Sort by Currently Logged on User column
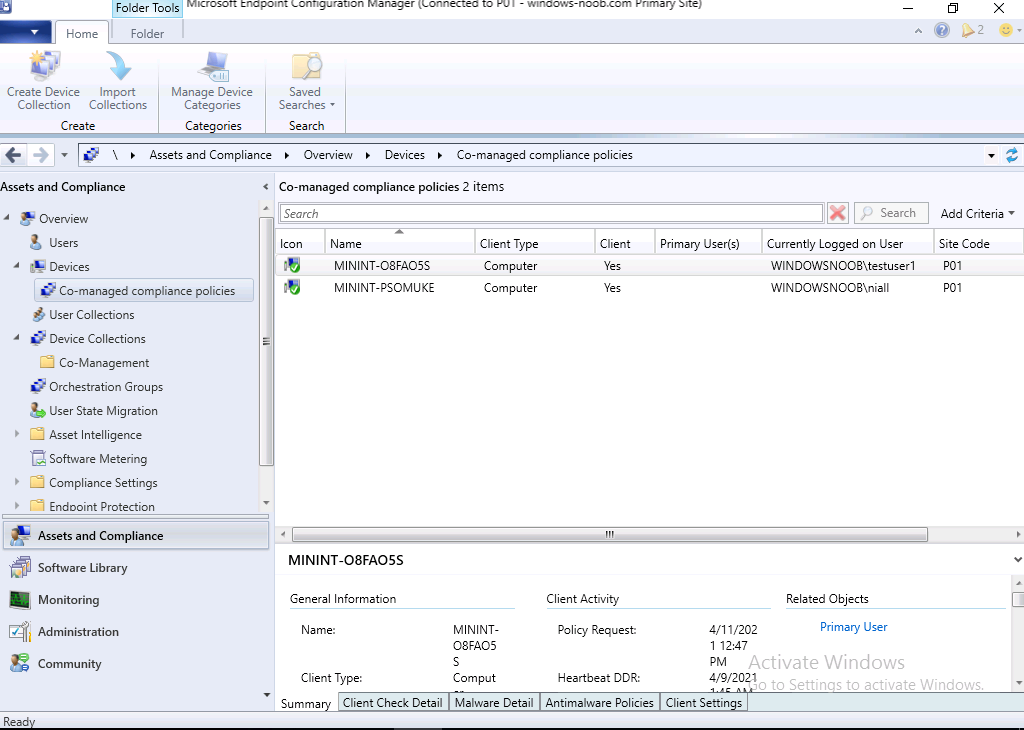 (x=848, y=243)
